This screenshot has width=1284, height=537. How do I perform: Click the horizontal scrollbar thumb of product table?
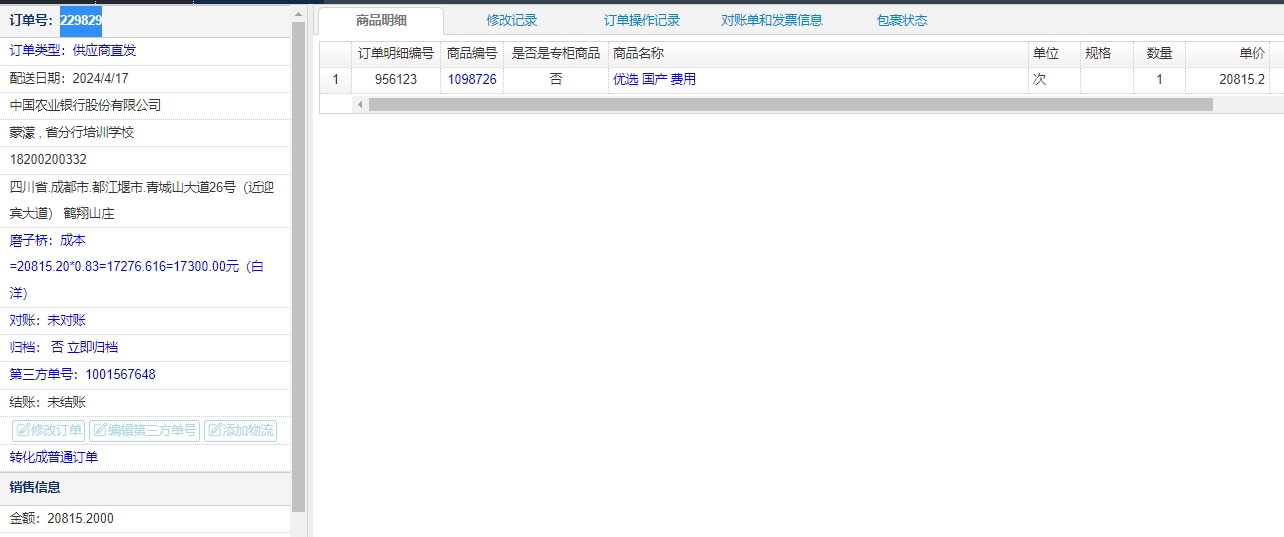pyautogui.click(x=790, y=104)
